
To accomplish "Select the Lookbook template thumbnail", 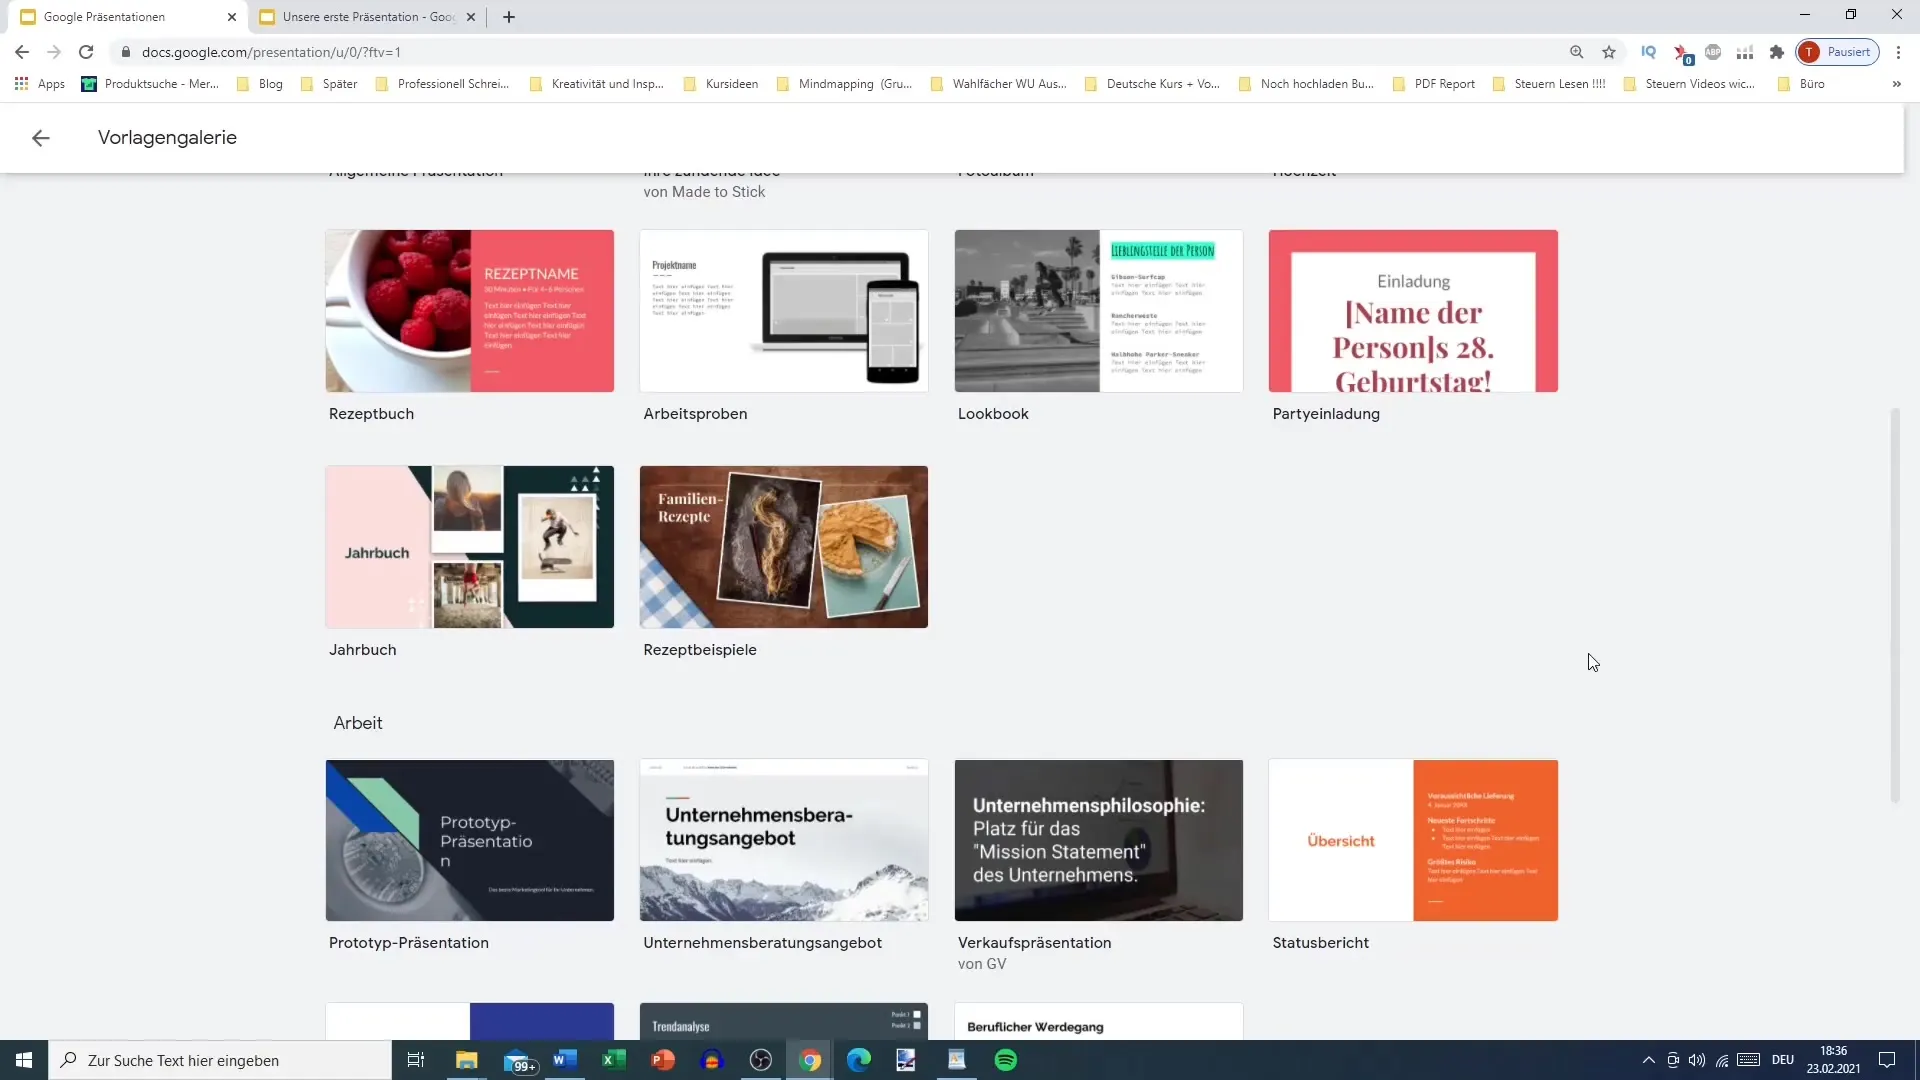I will [1098, 311].
